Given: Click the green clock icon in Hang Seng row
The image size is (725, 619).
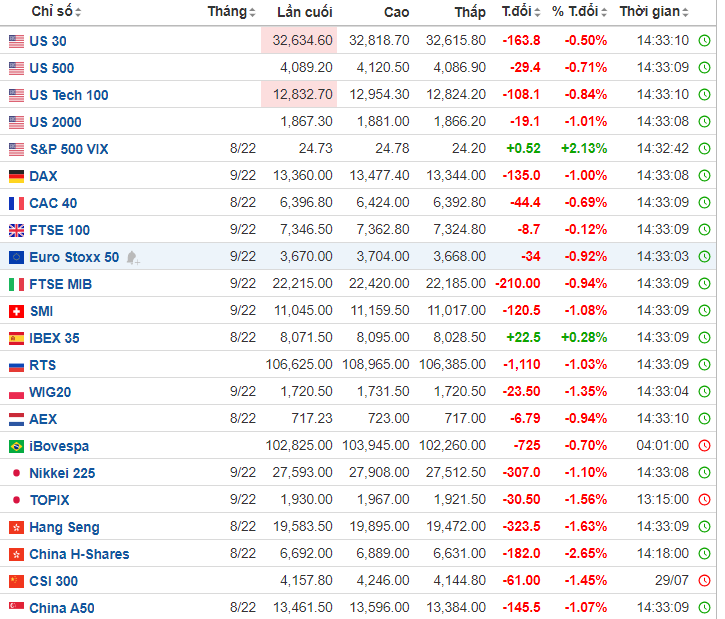Looking at the screenshot, I should pyautogui.click(x=704, y=527).
